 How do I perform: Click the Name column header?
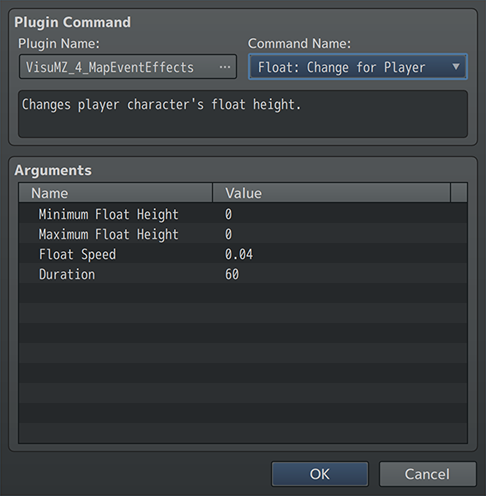(x=116, y=193)
